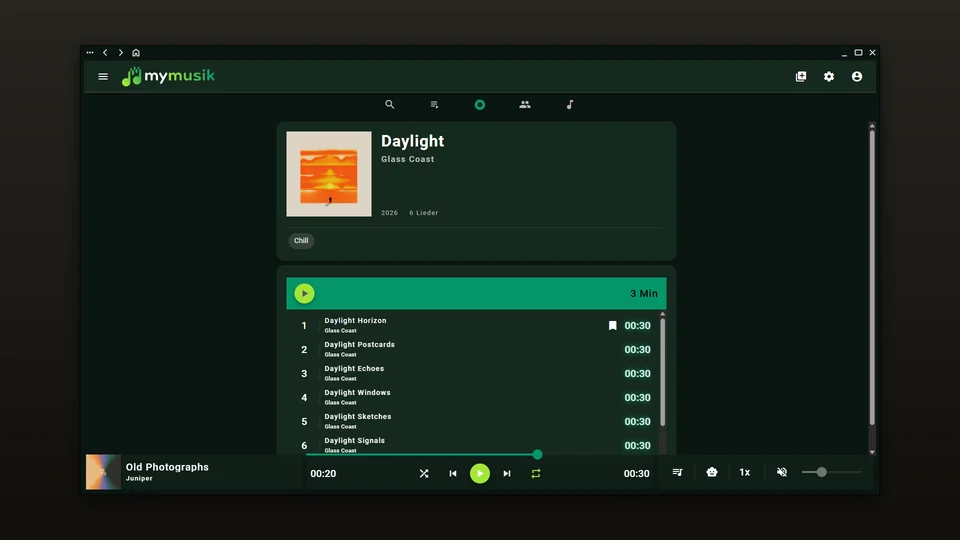The width and height of the screenshot is (960, 540).
Task: Change the 1x playback speed
Action: coord(744,472)
